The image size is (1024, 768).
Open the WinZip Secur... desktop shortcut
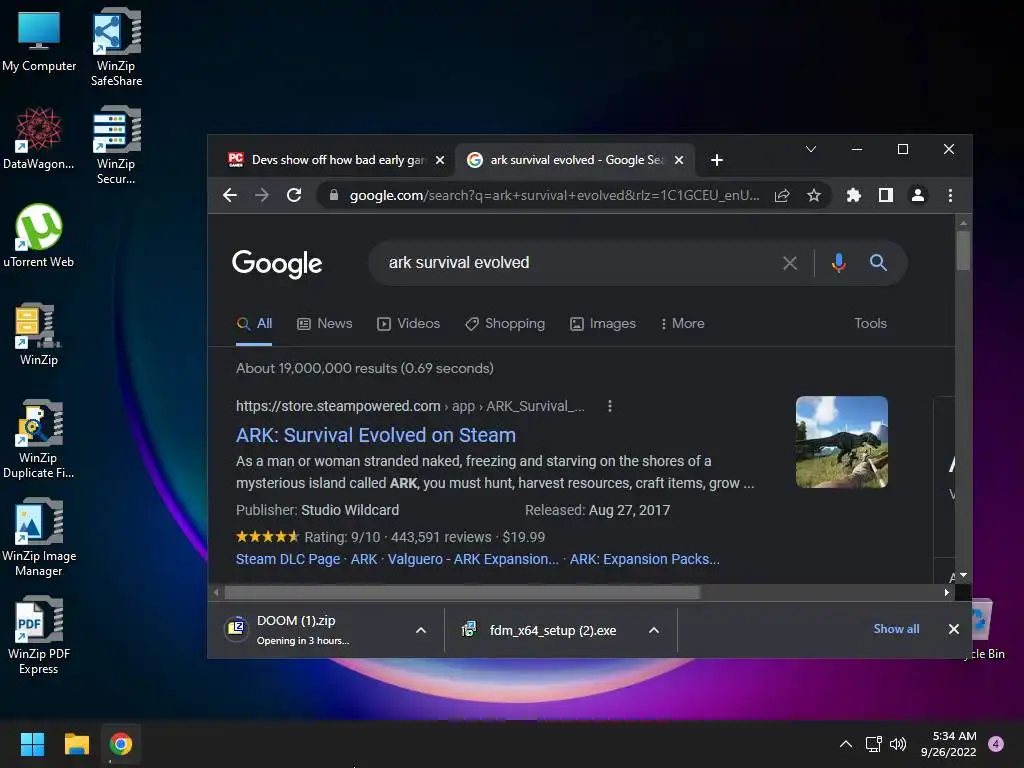click(x=116, y=145)
